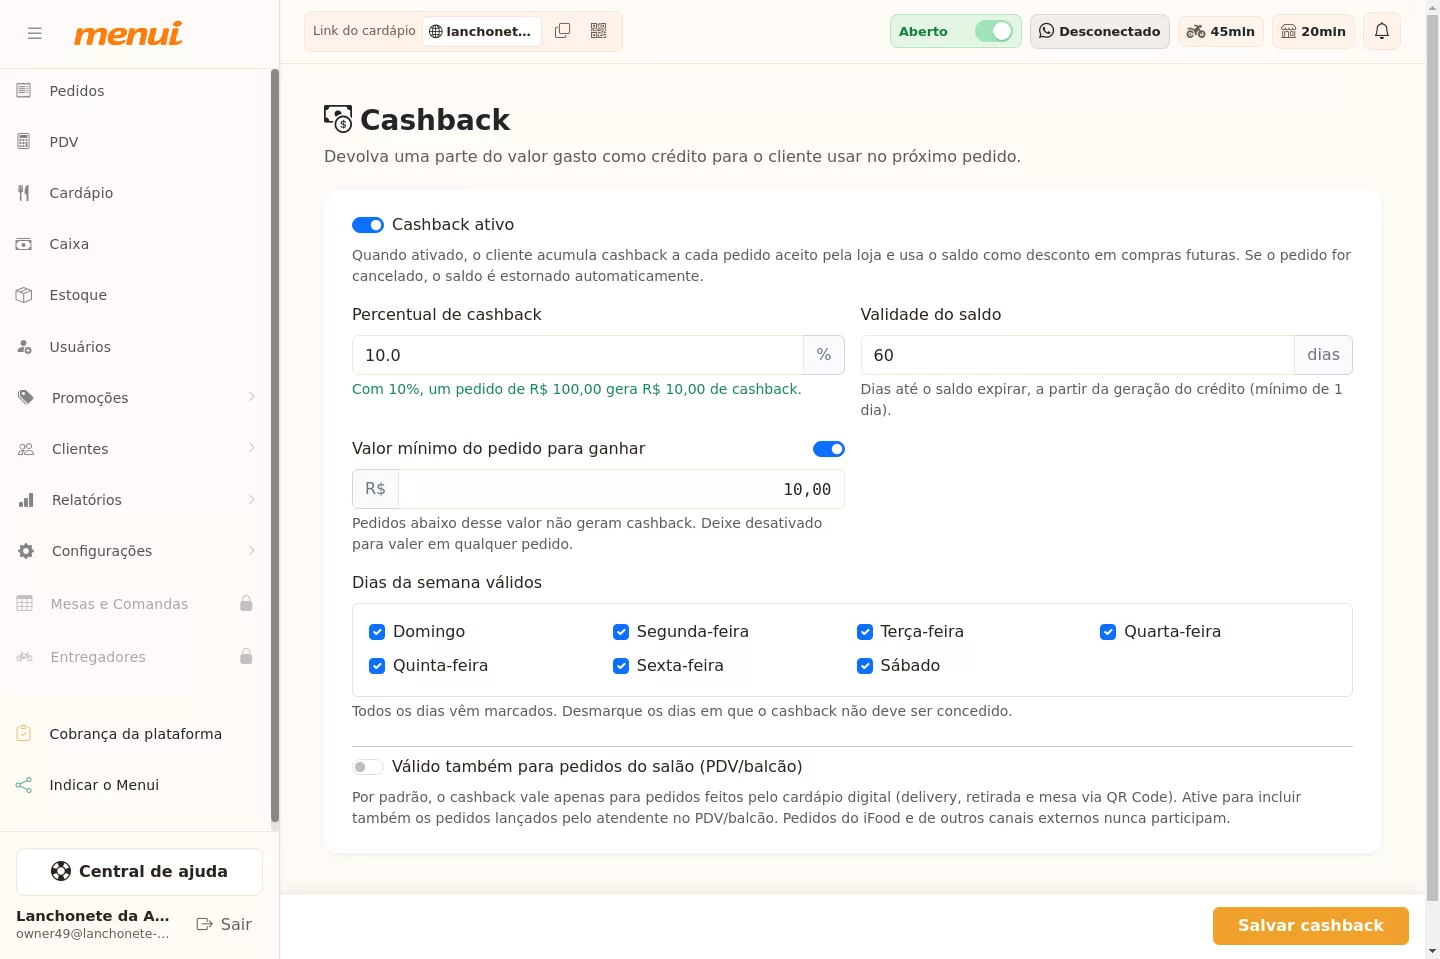Click the Indicar o Menui share icon
The image size is (1440, 959).
pyautogui.click(x=24, y=785)
